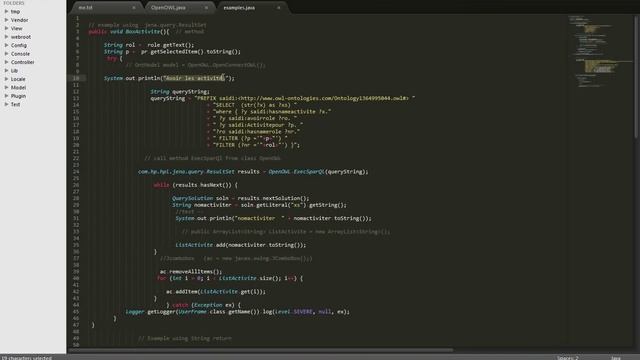Click the Logger.getLogger line
Image resolution: width=640 pixels, height=360 pixels.
click(238, 312)
